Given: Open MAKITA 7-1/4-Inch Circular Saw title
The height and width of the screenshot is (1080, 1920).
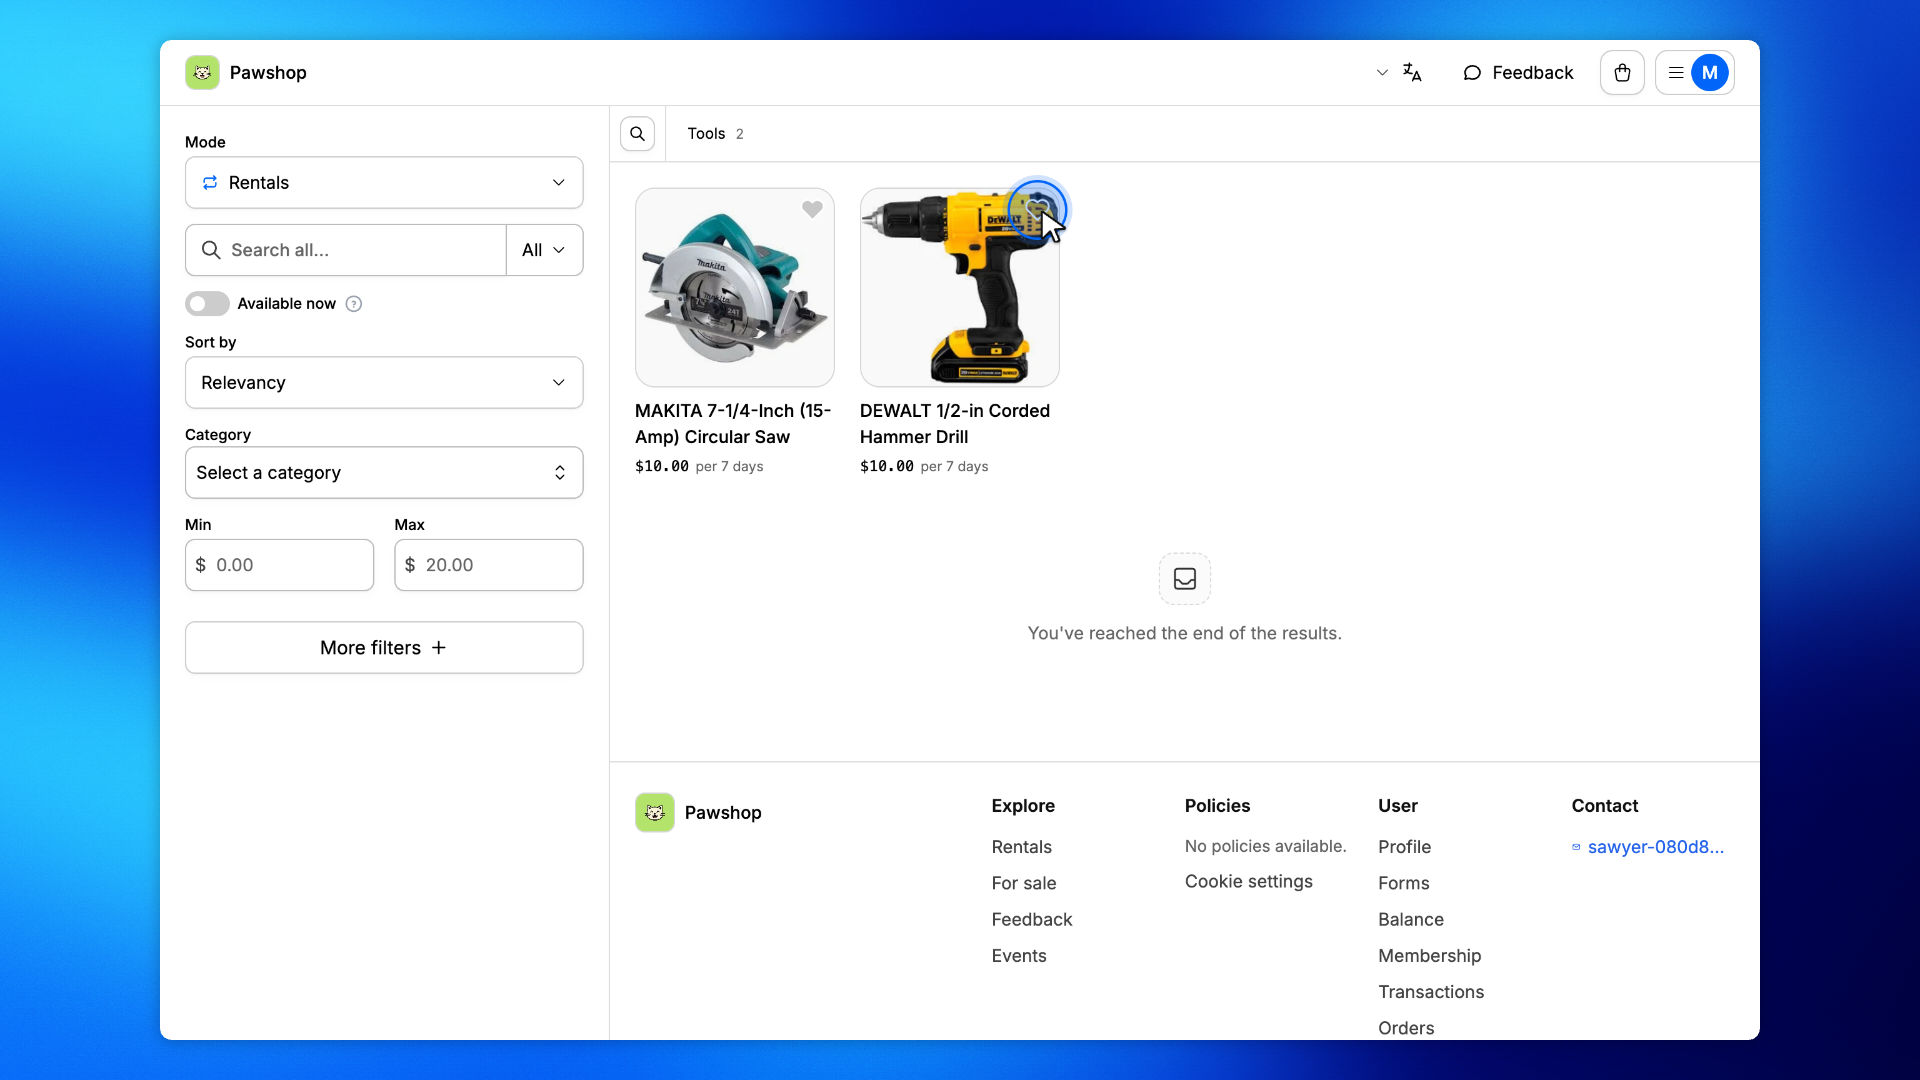Looking at the screenshot, I should [x=733, y=424].
